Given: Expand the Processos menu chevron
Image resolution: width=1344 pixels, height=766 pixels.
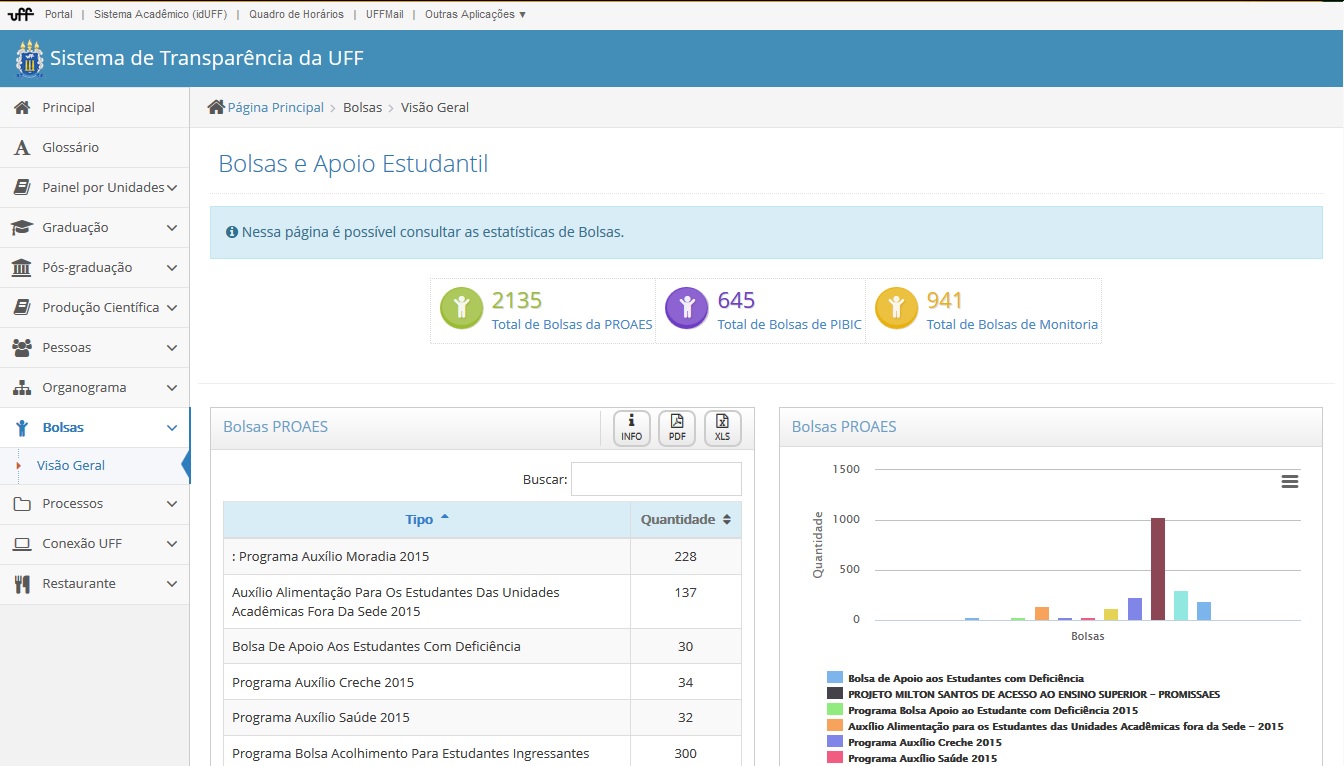Looking at the screenshot, I should [172, 504].
